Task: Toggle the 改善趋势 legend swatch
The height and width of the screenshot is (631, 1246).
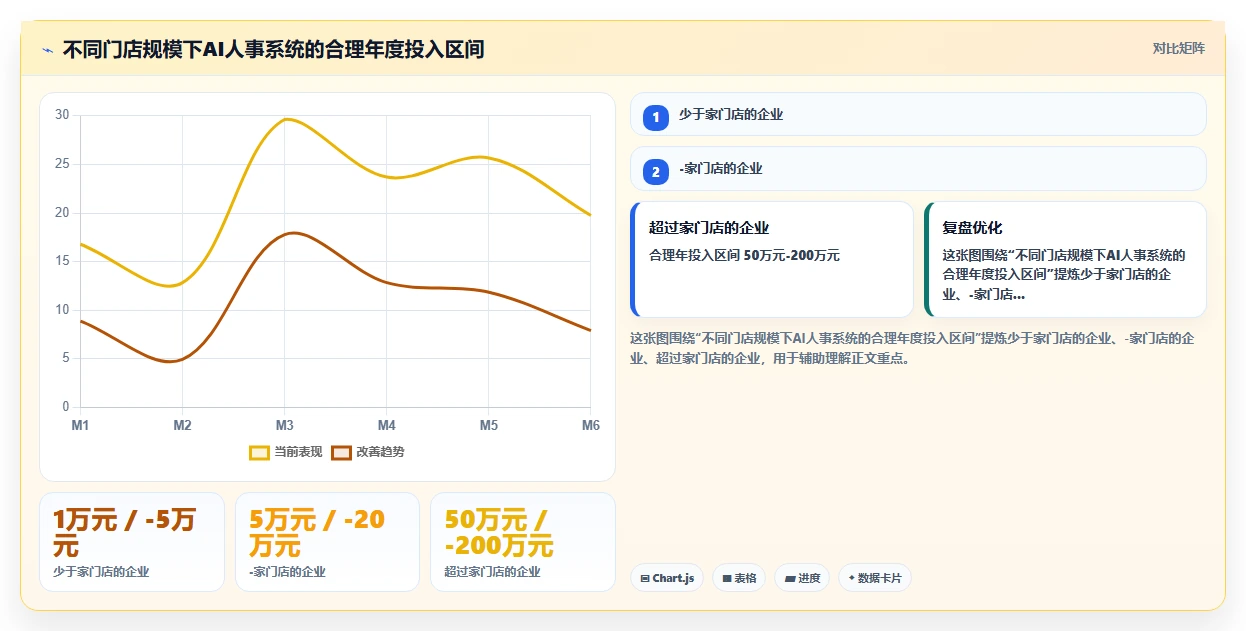Action: pos(342,452)
